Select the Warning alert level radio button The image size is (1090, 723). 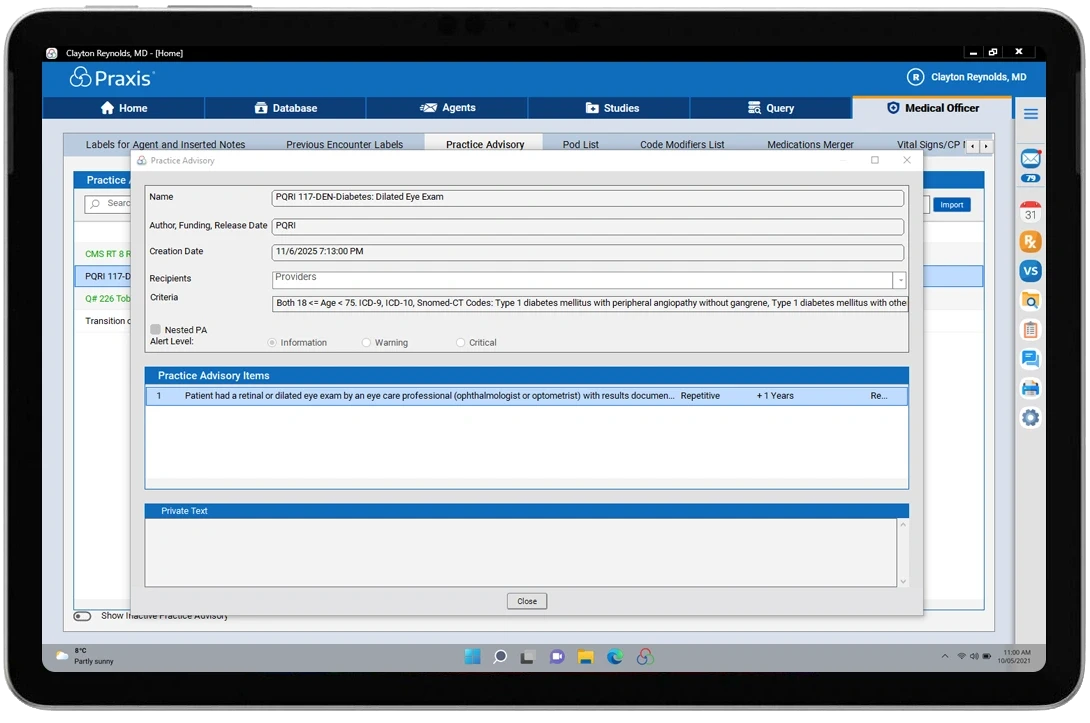click(366, 342)
